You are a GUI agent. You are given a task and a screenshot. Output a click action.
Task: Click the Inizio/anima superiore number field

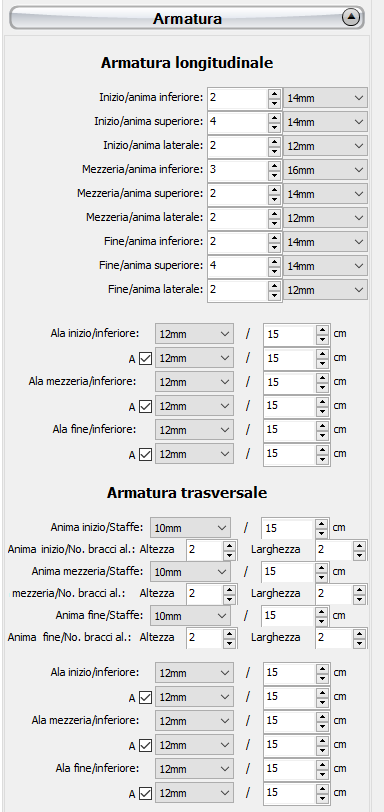tap(238, 122)
